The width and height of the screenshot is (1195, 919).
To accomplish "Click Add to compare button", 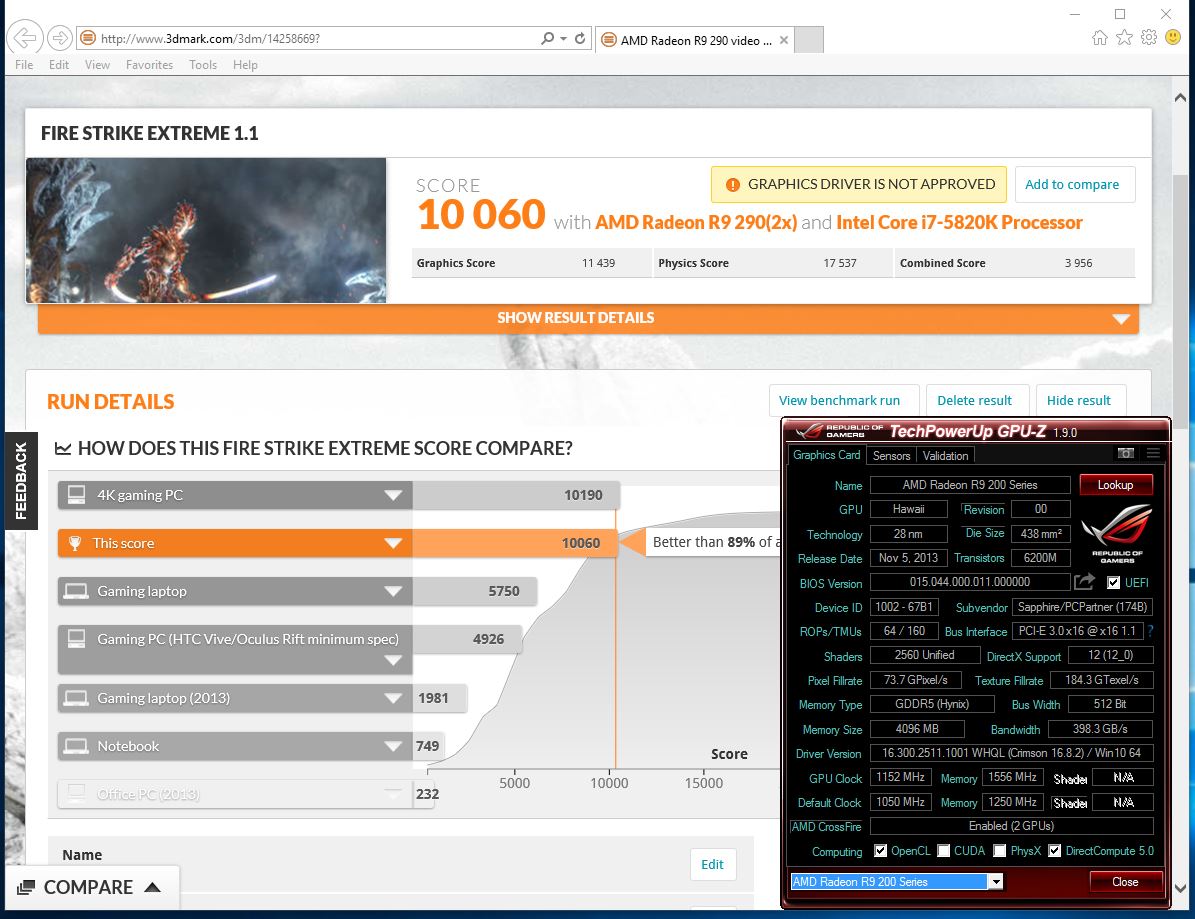I will pyautogui.click(x=1075, y=184).
